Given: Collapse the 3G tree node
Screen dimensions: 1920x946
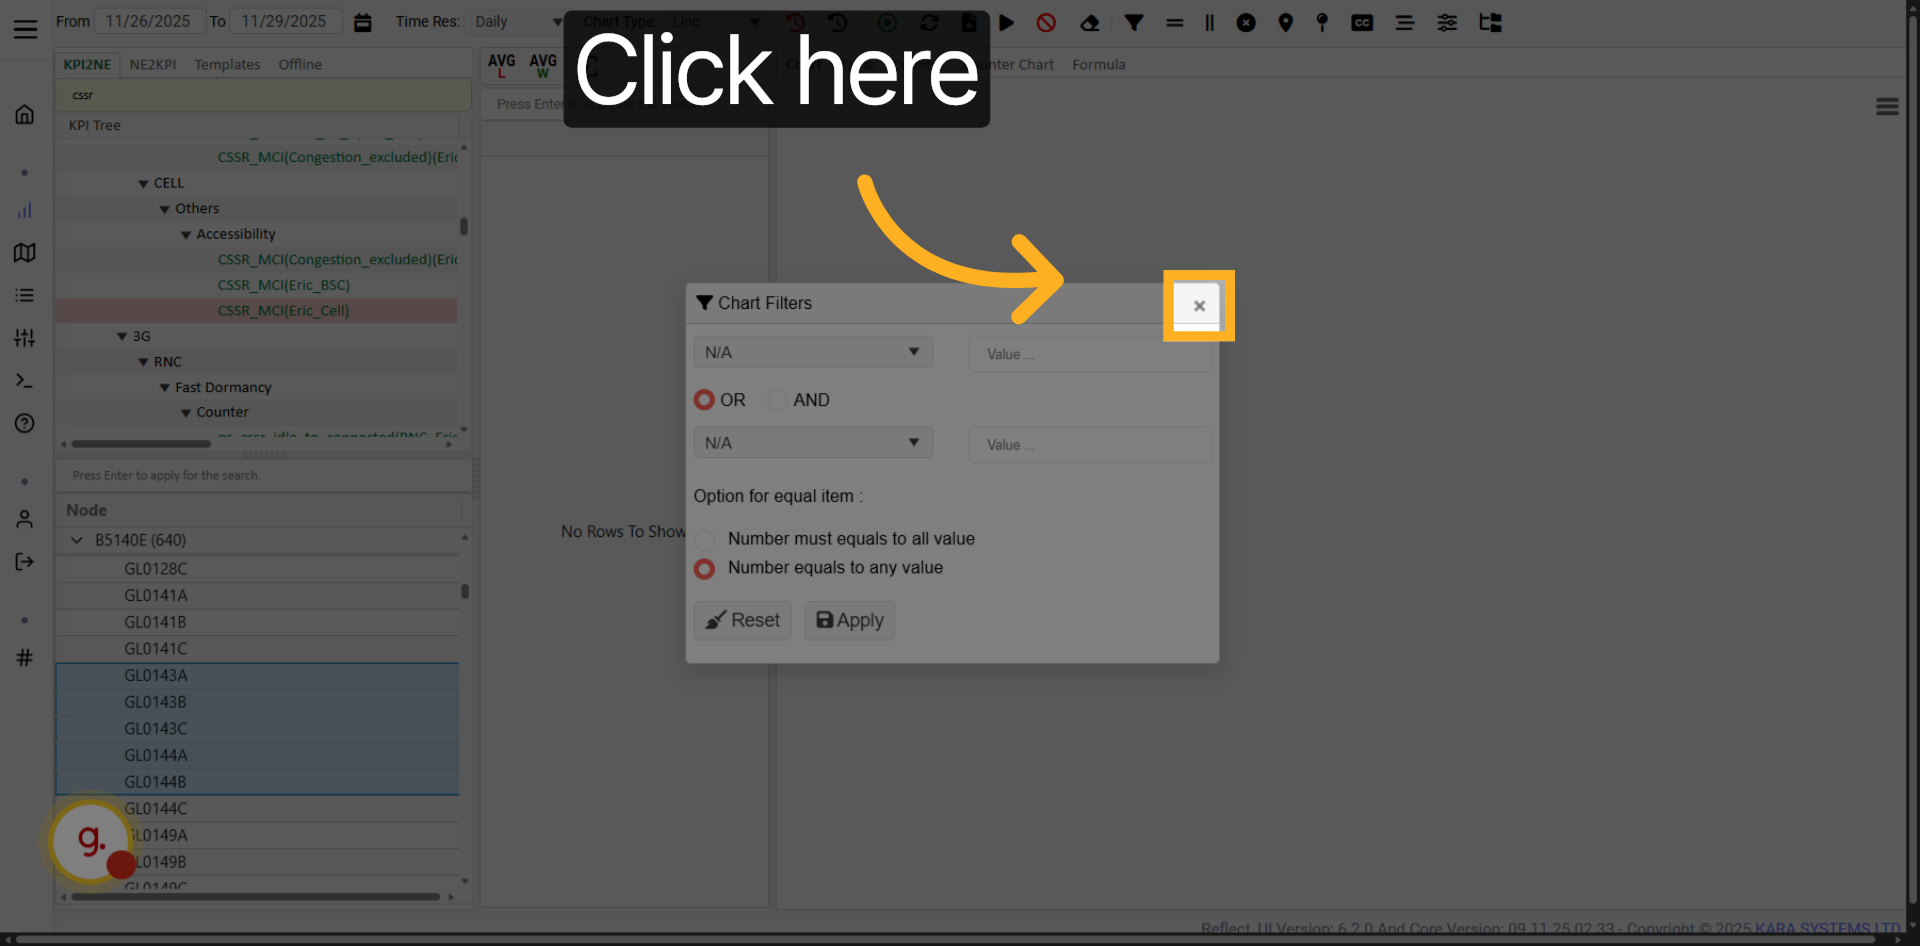Looking at the screenshot, I should point(122,337).
